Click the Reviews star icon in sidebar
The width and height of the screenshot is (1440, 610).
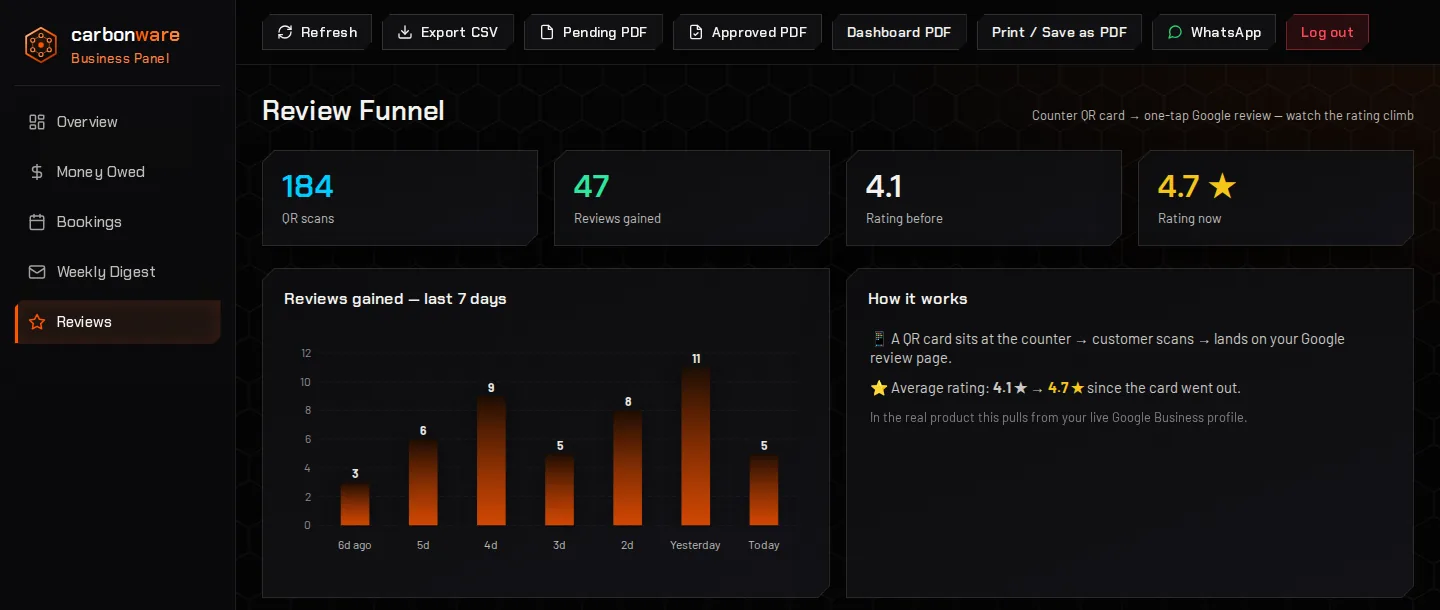click(x=37, y=322)
